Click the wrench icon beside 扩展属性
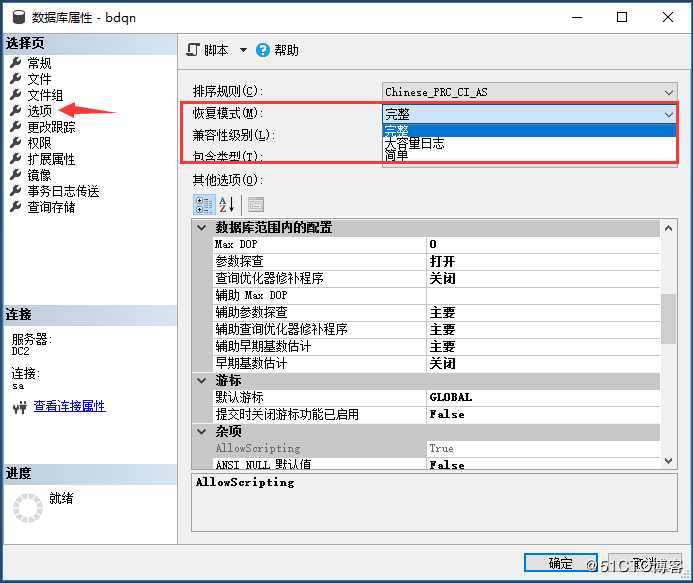Image resolution: width=693 pixels, height=583 pixels. pos(15,159)
